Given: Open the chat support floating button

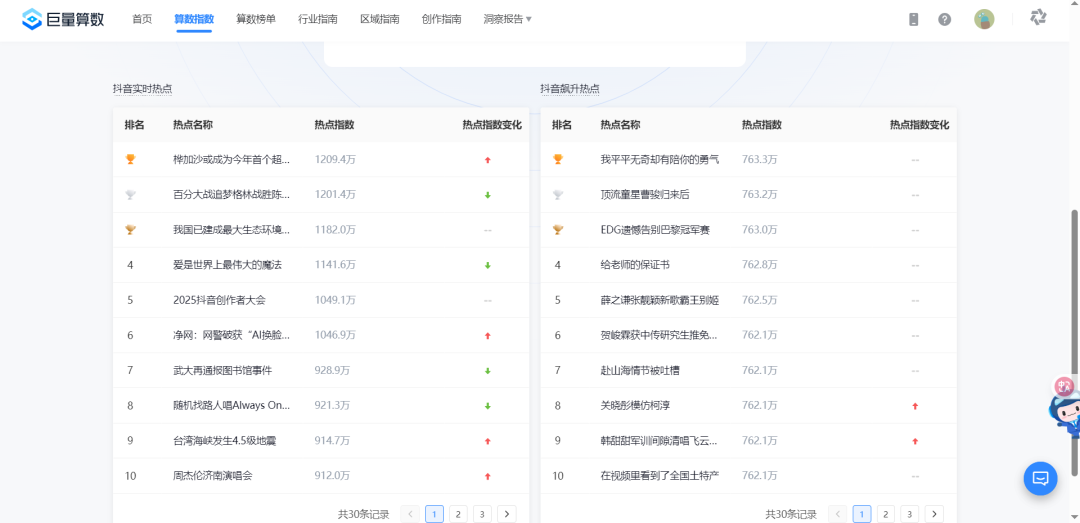Looking at the screenshot, I should (x=1040, y=478).
